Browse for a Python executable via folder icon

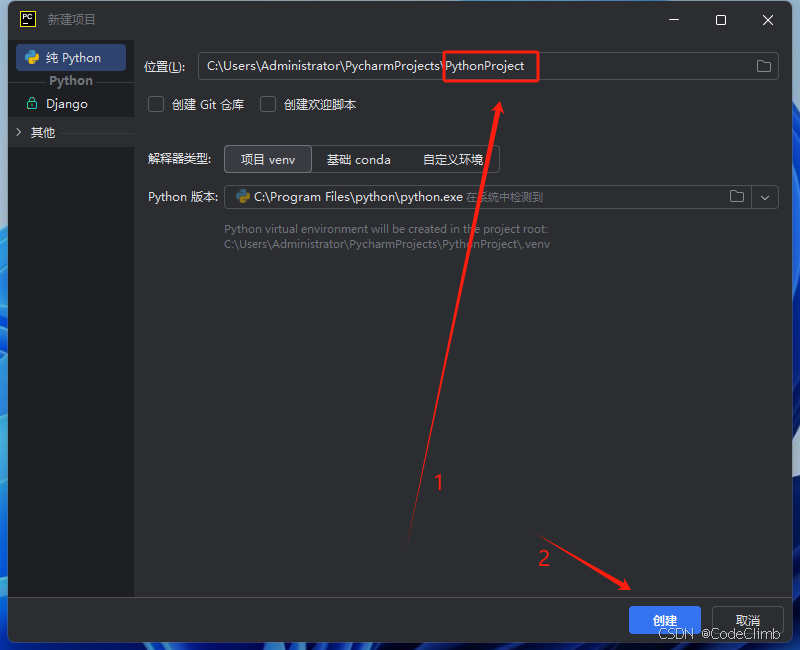pyautogui.click(x=737, y=196)
